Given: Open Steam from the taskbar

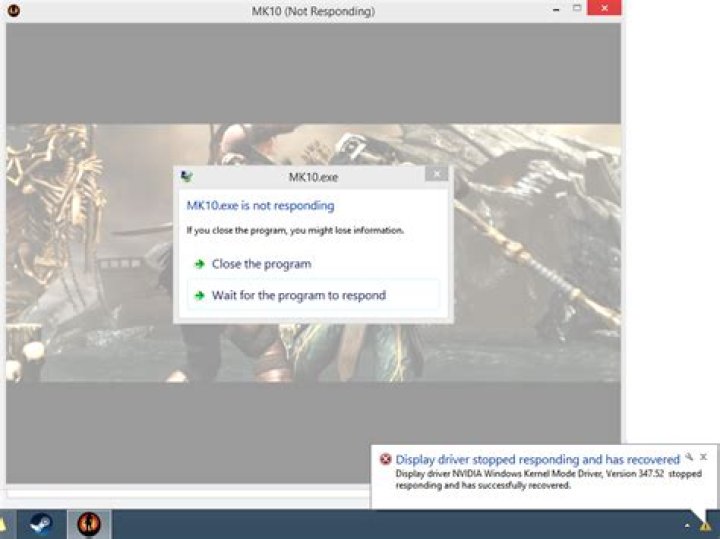Looking at the screenshot, I should (41, 524).
